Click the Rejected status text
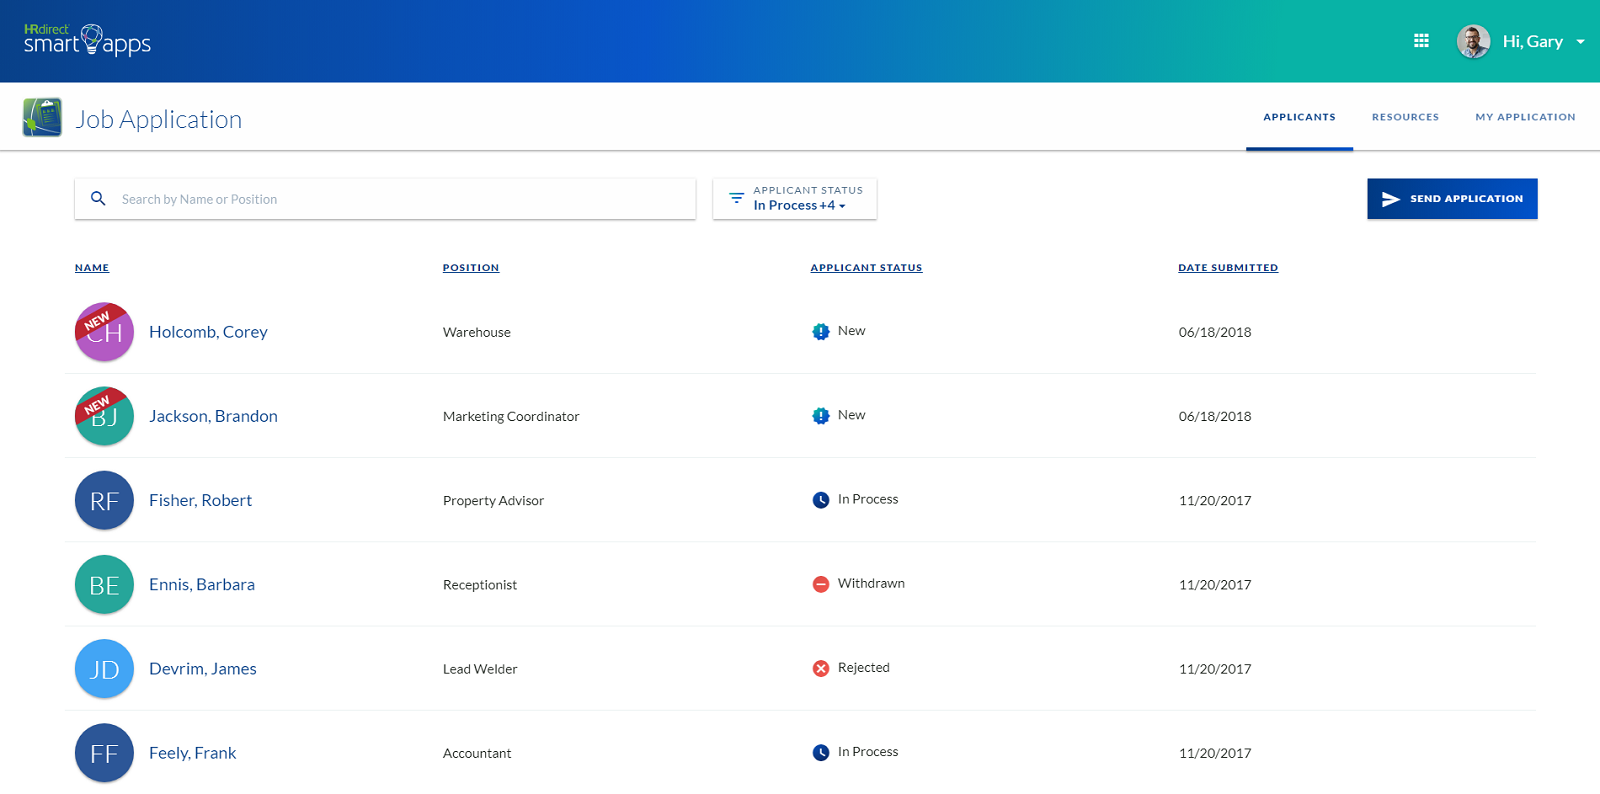Image resolution: width=1600 pixels, height=794 pixels. tap(864, 667)
